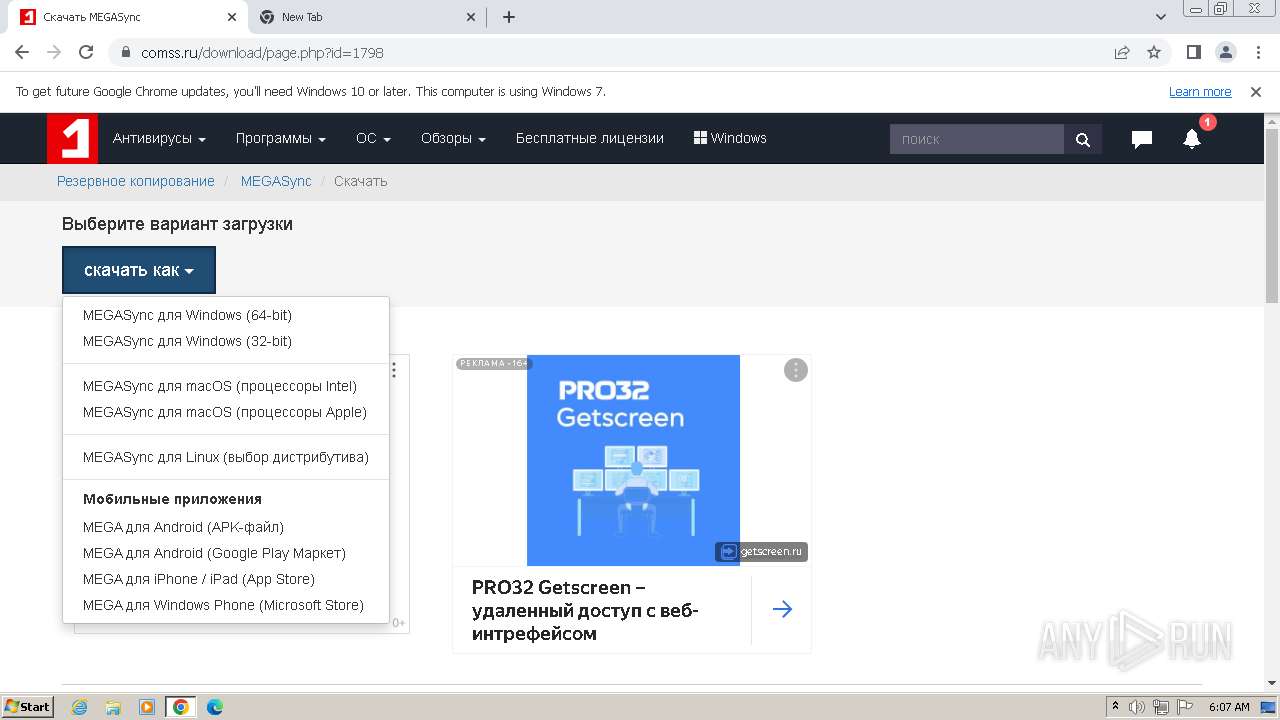Open File Explorer from the taskbar
Screen dimensions: 1280x720
(x=113, y=707)
